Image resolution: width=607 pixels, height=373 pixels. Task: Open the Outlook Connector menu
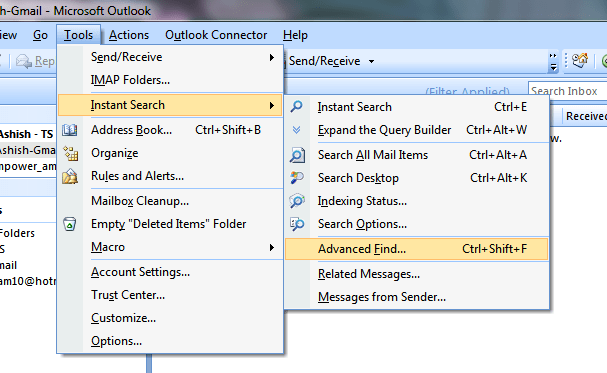coord(216,35)
